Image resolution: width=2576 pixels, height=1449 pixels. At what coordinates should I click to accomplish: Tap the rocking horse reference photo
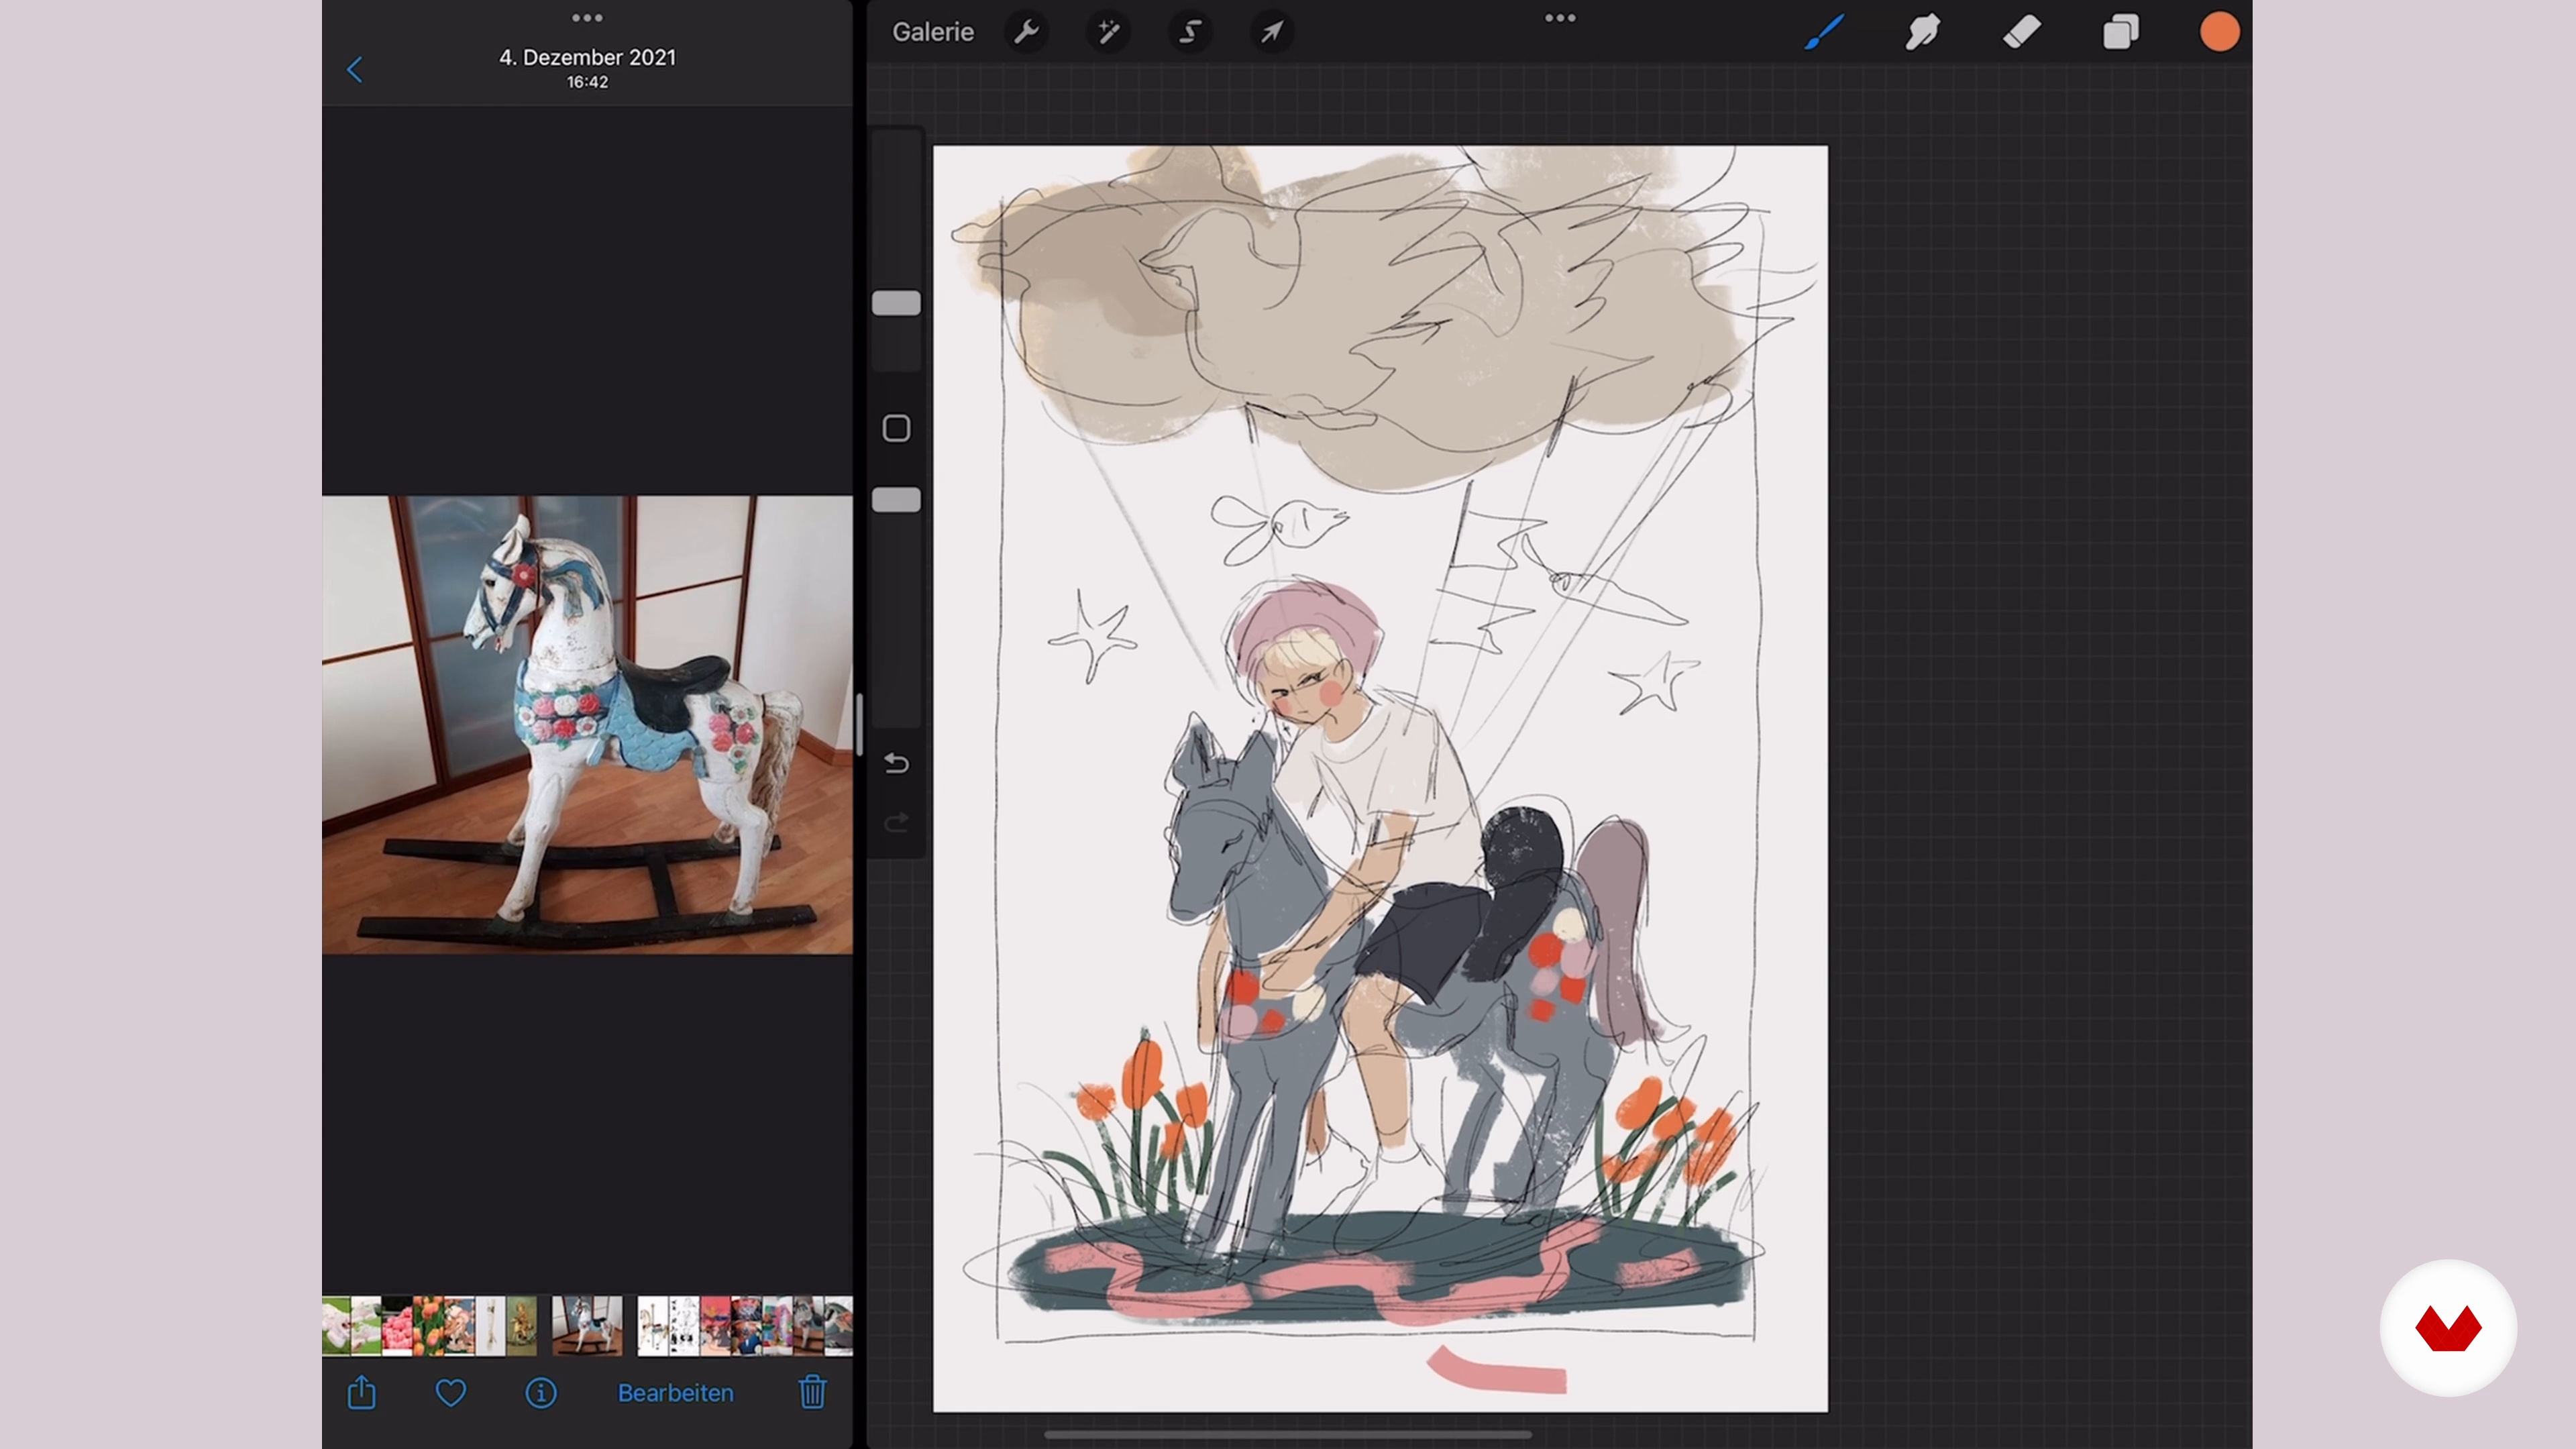click(x=587, y=725)
